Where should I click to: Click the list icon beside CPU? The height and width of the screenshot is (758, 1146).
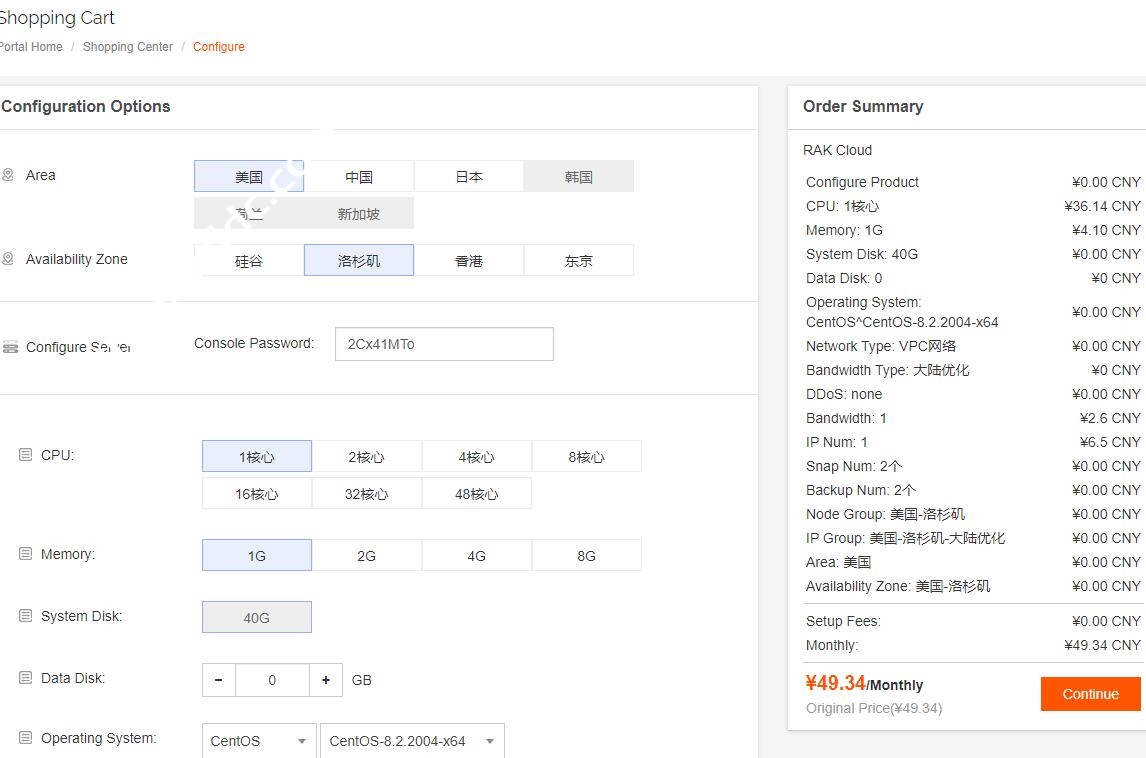(x=26, y=455)
